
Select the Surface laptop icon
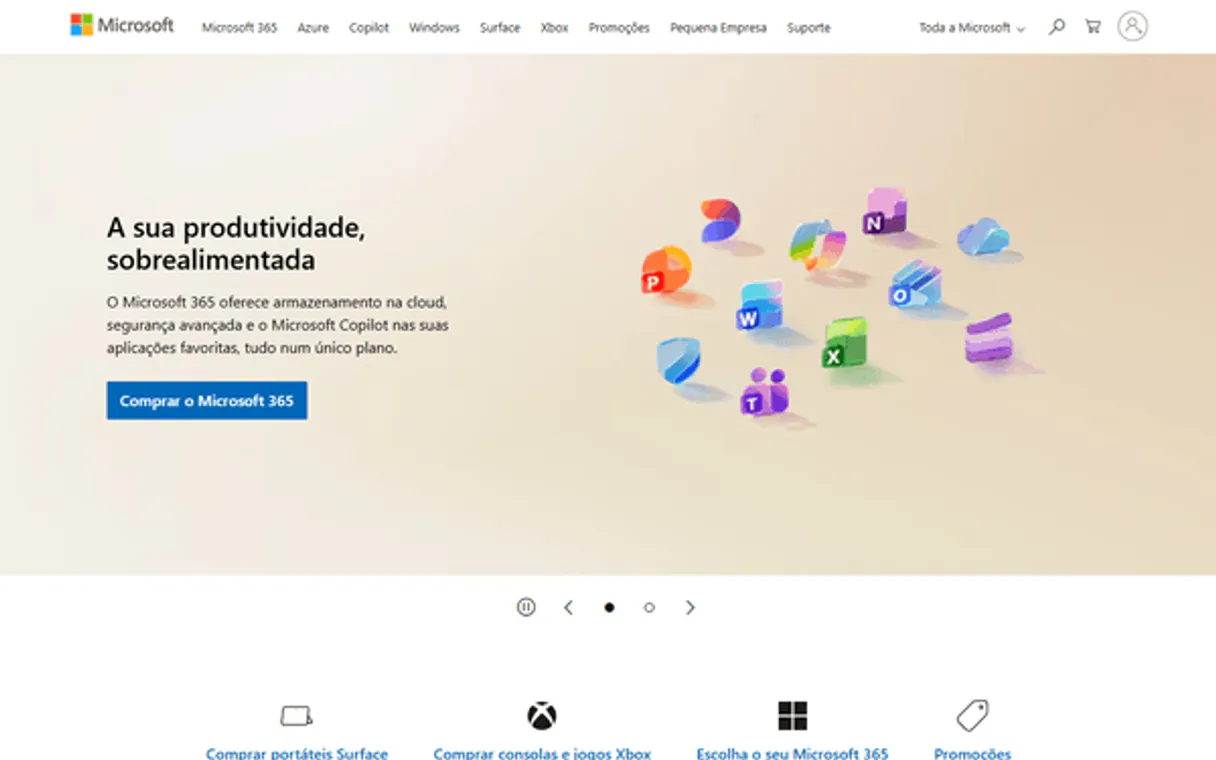click(x=296, y=714)
